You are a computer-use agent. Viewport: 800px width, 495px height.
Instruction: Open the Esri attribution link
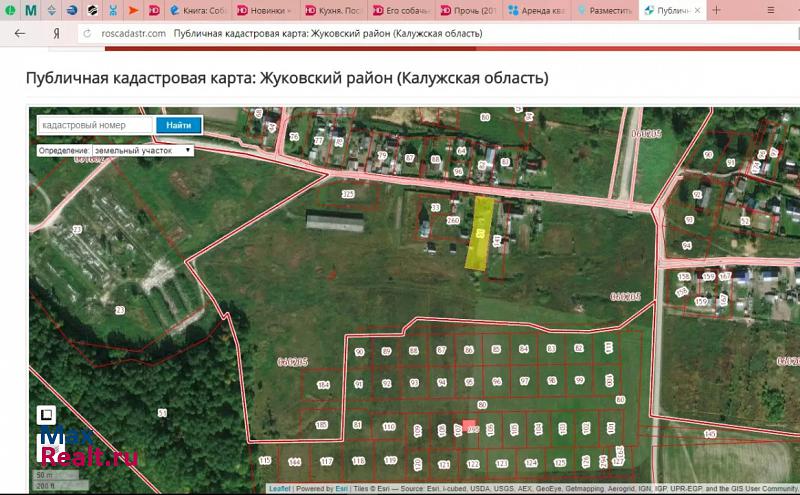(x=341, y=489)
